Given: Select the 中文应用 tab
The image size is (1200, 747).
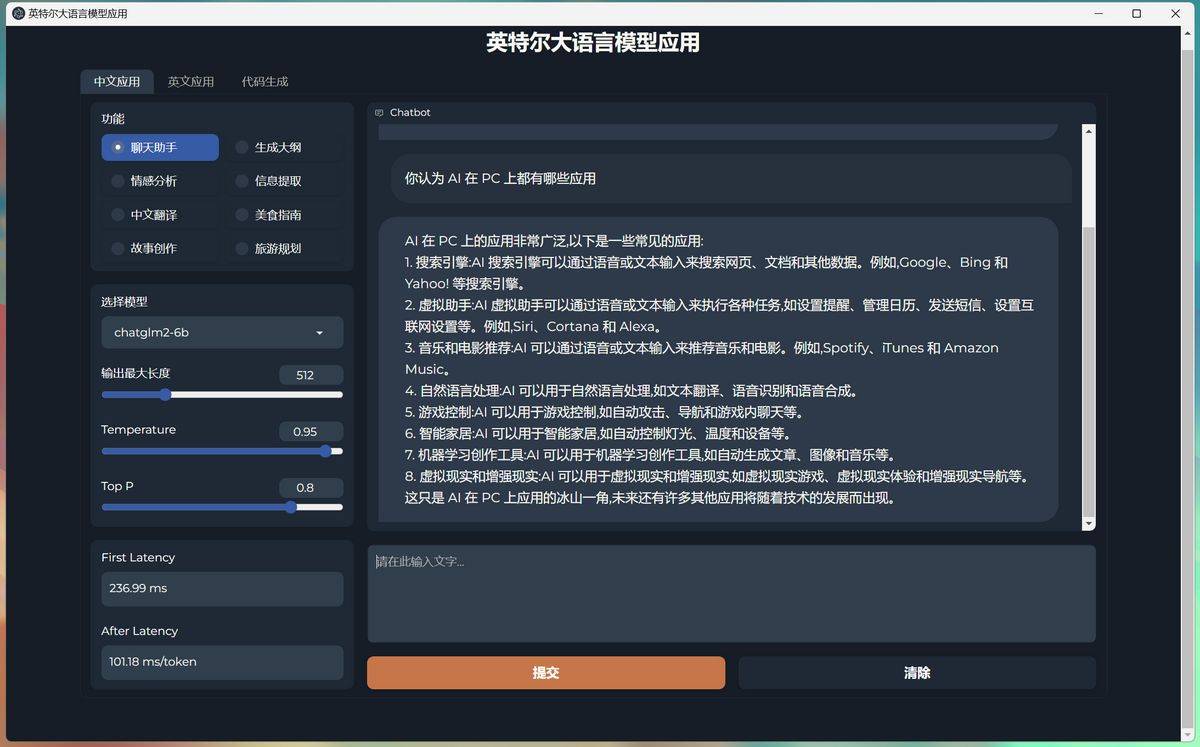Looking at the screenshot, I should [117, 81].
